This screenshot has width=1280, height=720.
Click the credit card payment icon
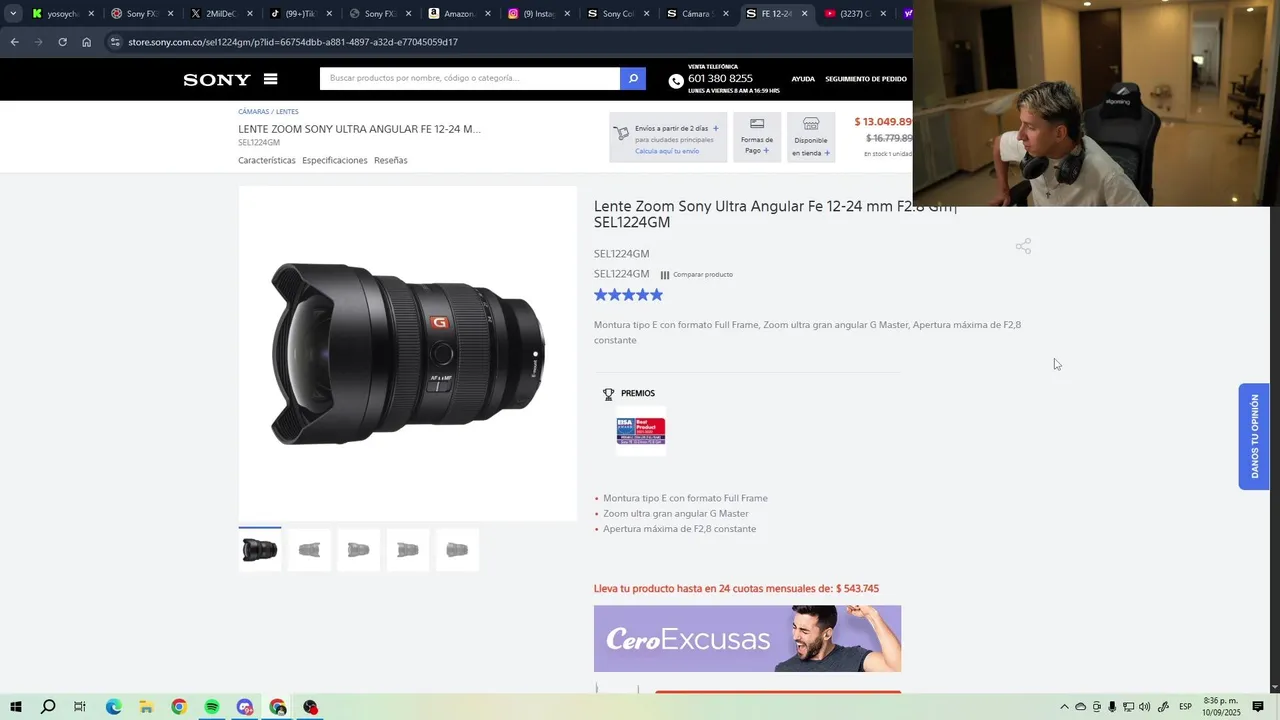757,124
